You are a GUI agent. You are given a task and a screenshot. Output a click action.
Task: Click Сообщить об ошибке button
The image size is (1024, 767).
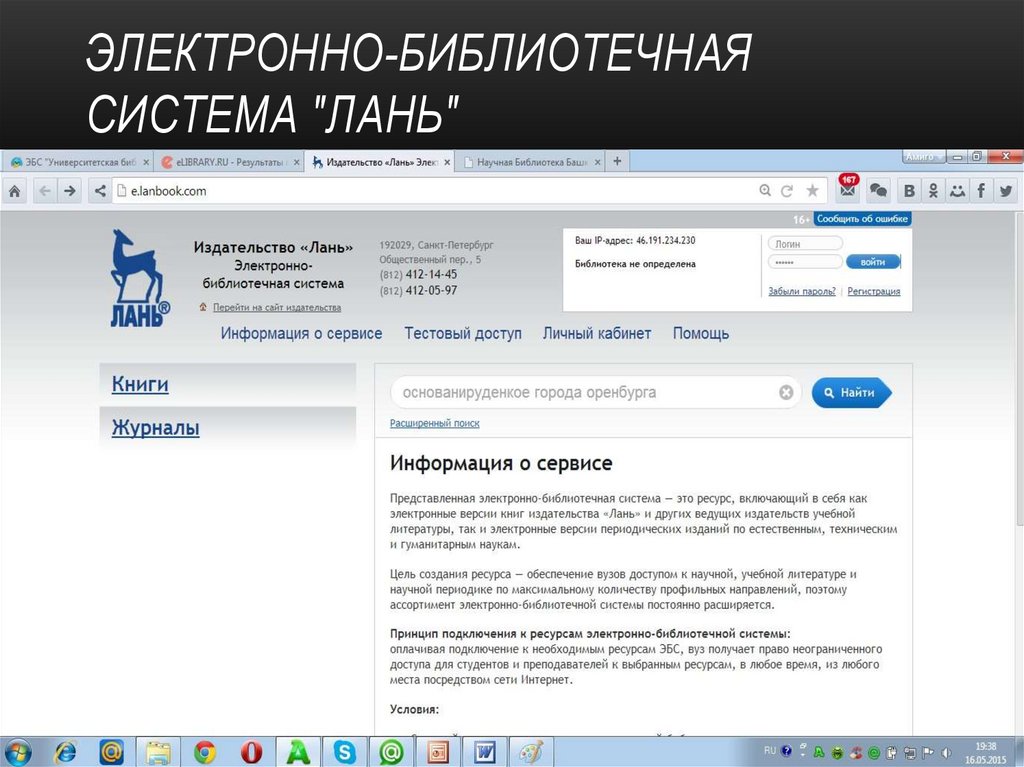click(x=862, y=219)
